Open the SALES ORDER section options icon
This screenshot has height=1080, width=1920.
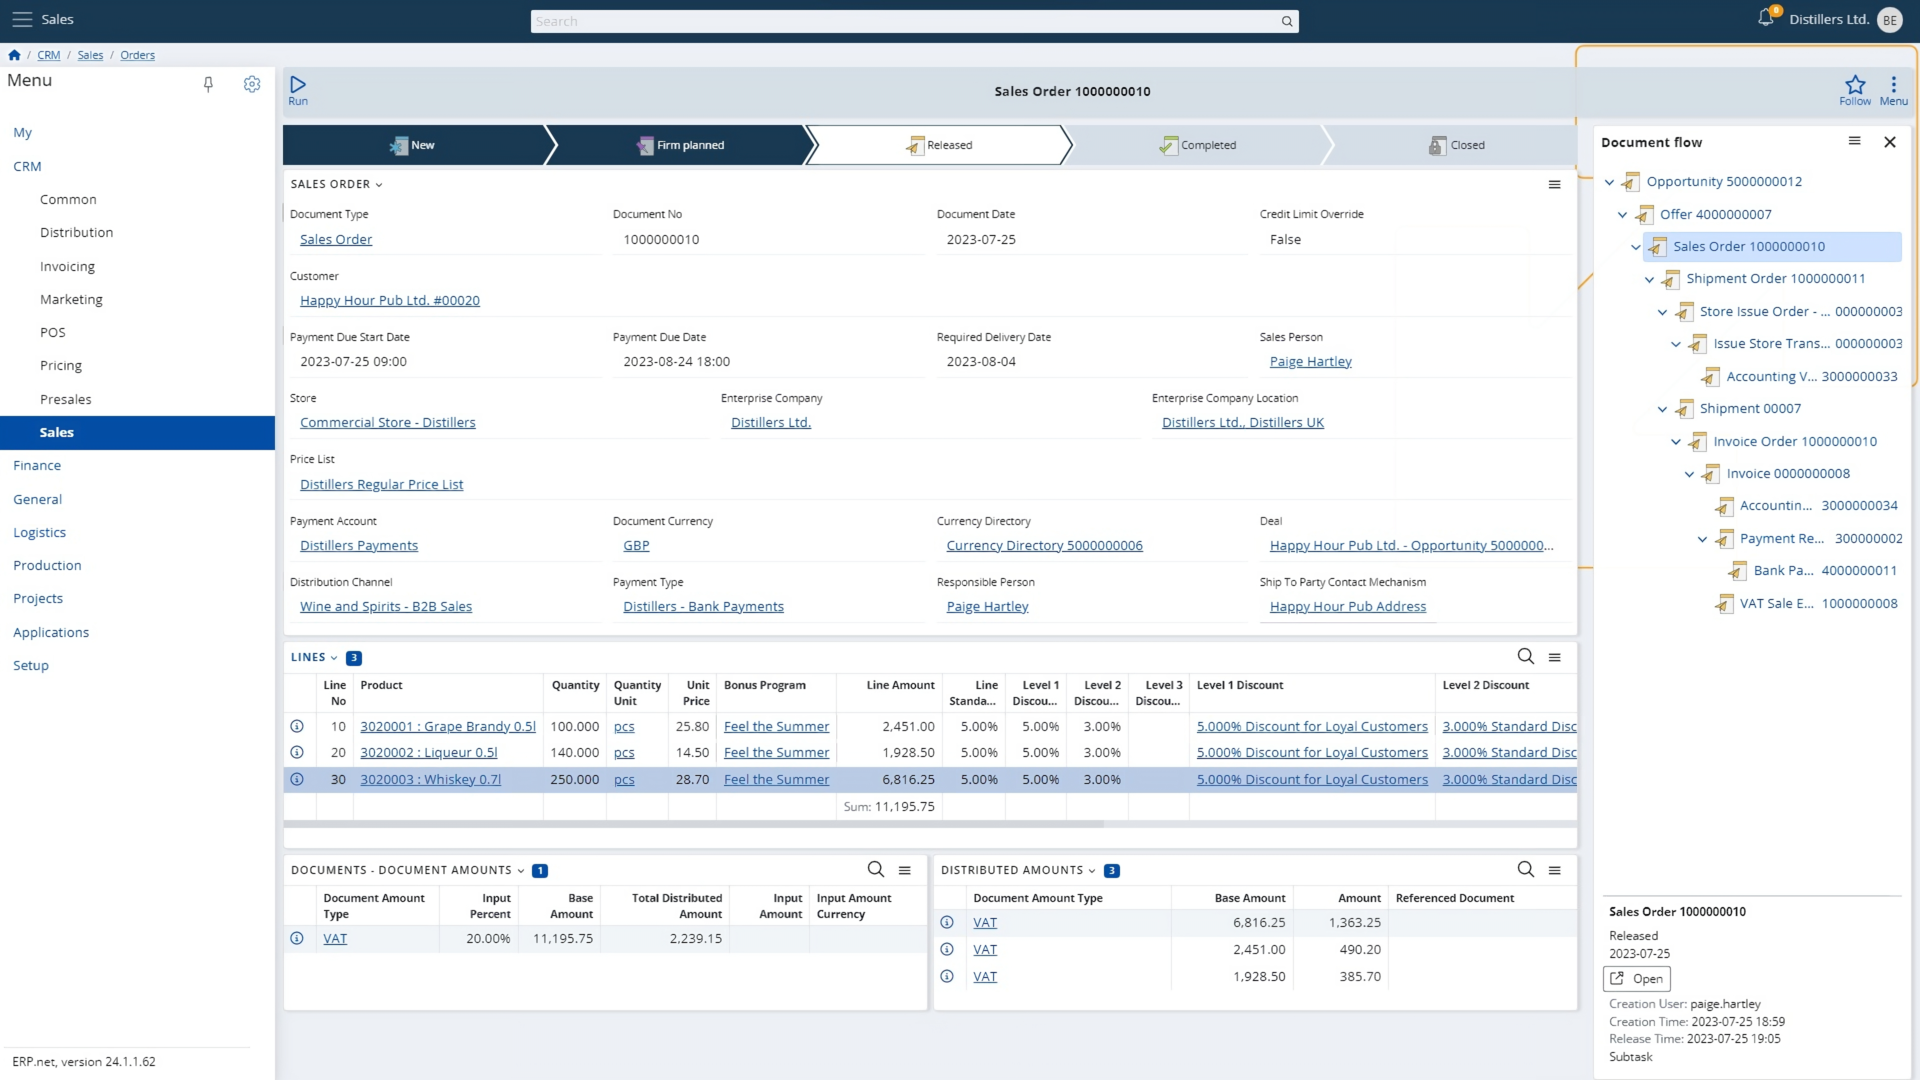(x=1554, y=184)
